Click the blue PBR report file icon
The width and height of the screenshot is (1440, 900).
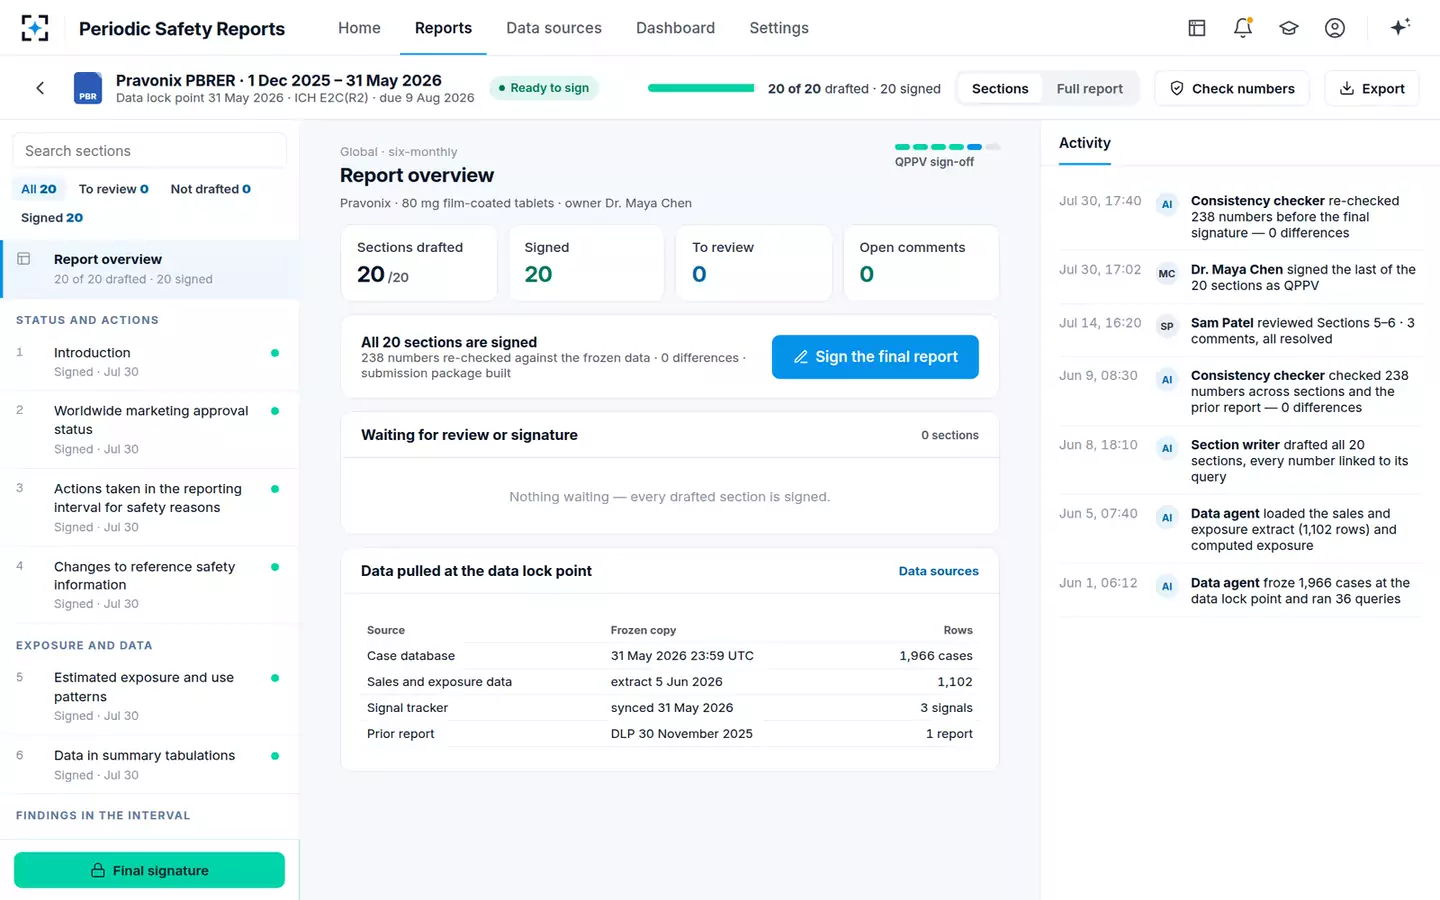click(88, 88)
